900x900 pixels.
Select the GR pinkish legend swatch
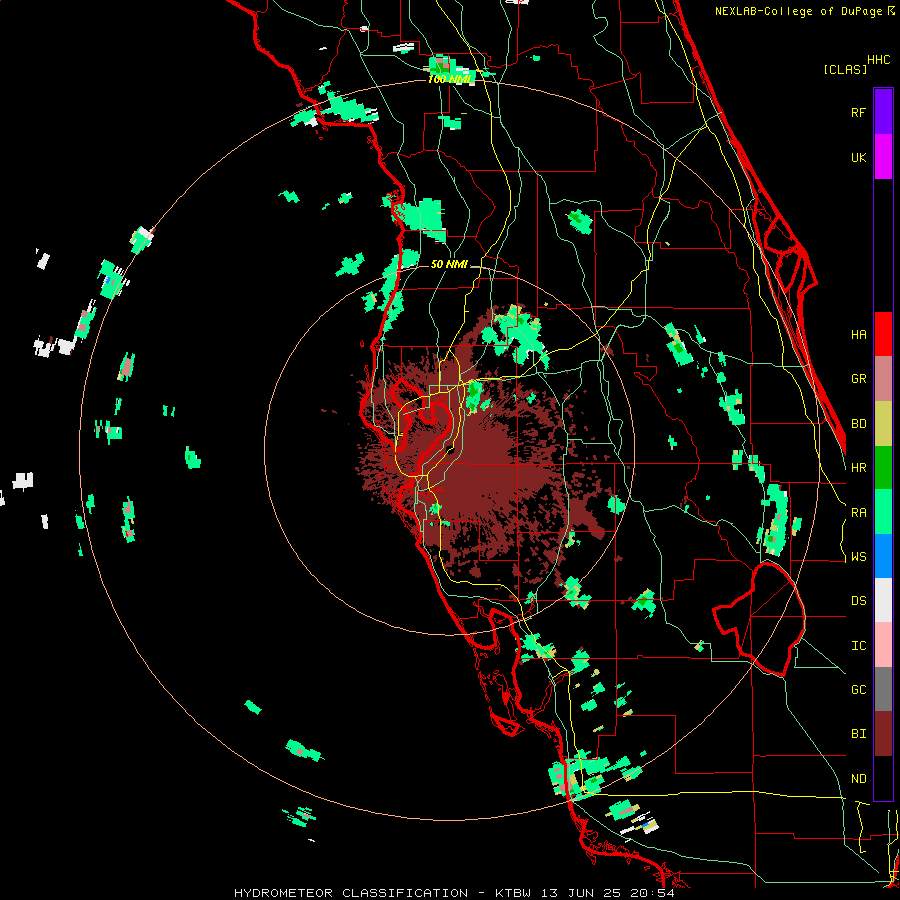883,379
